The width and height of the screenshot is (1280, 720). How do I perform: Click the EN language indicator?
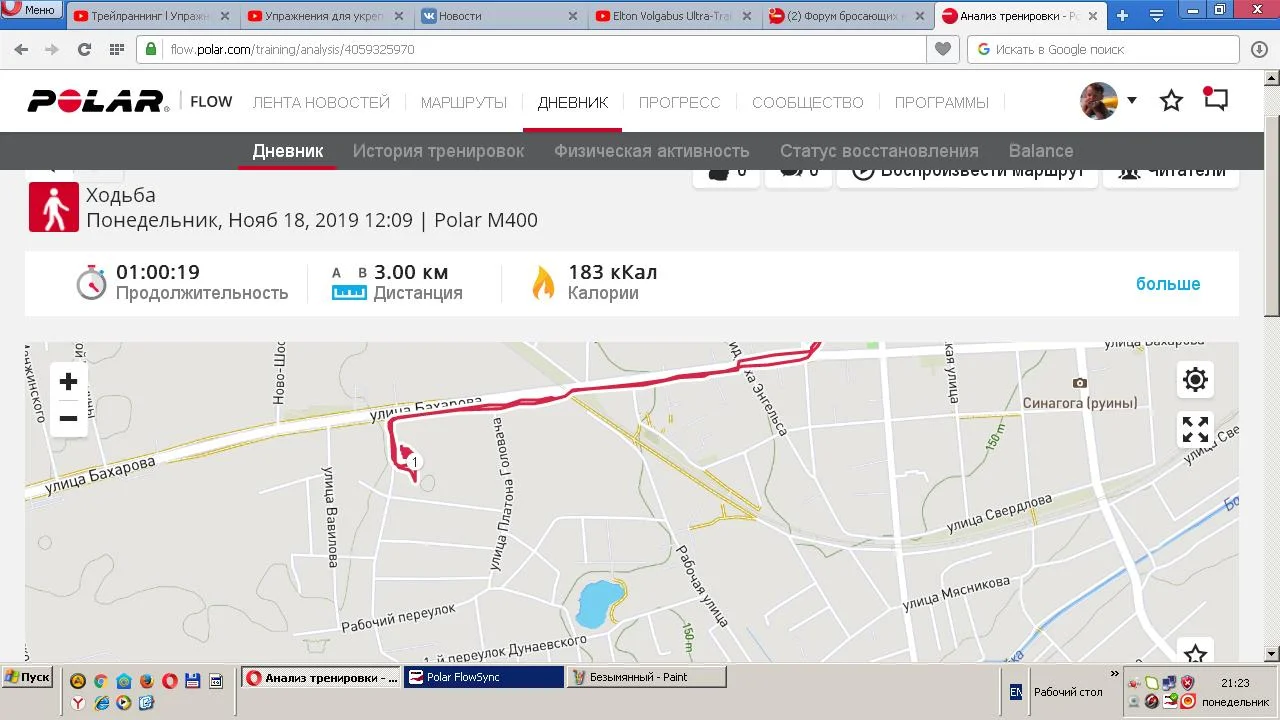pyautogui.click(x=1016, y=692)
